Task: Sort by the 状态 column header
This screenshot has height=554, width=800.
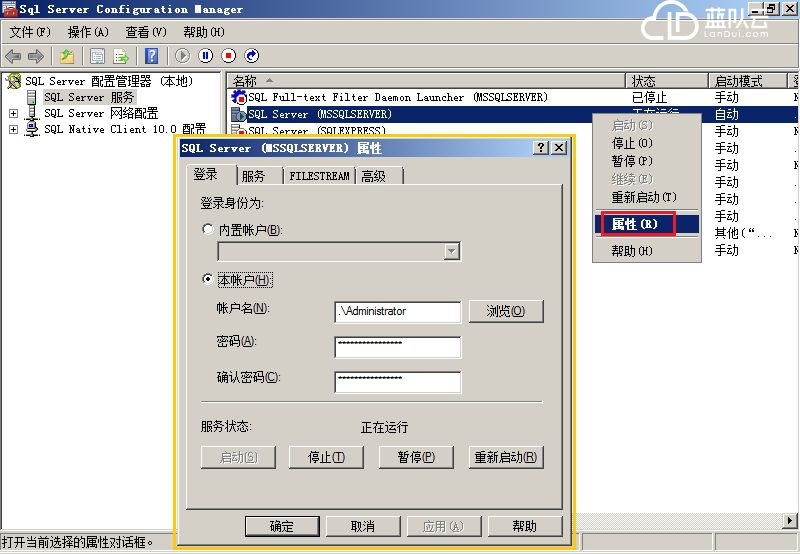Action: pyautogui.click(x=667, y=81)
